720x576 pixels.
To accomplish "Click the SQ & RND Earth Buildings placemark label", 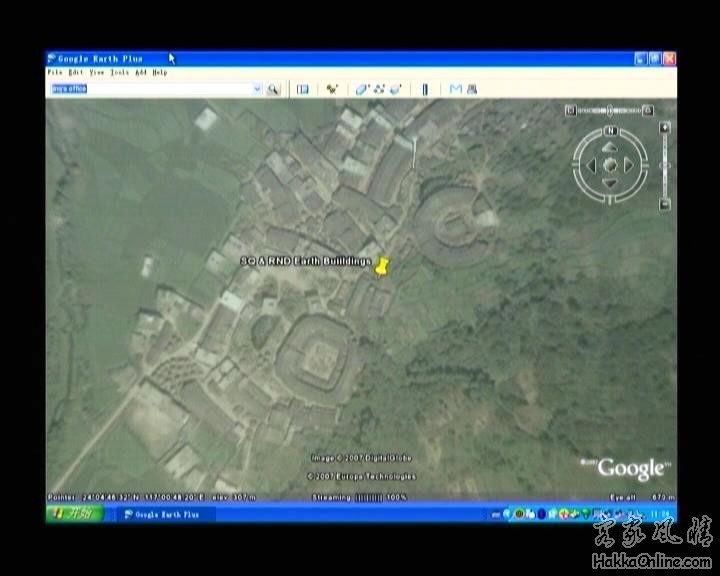I will [x=306, y=261].
